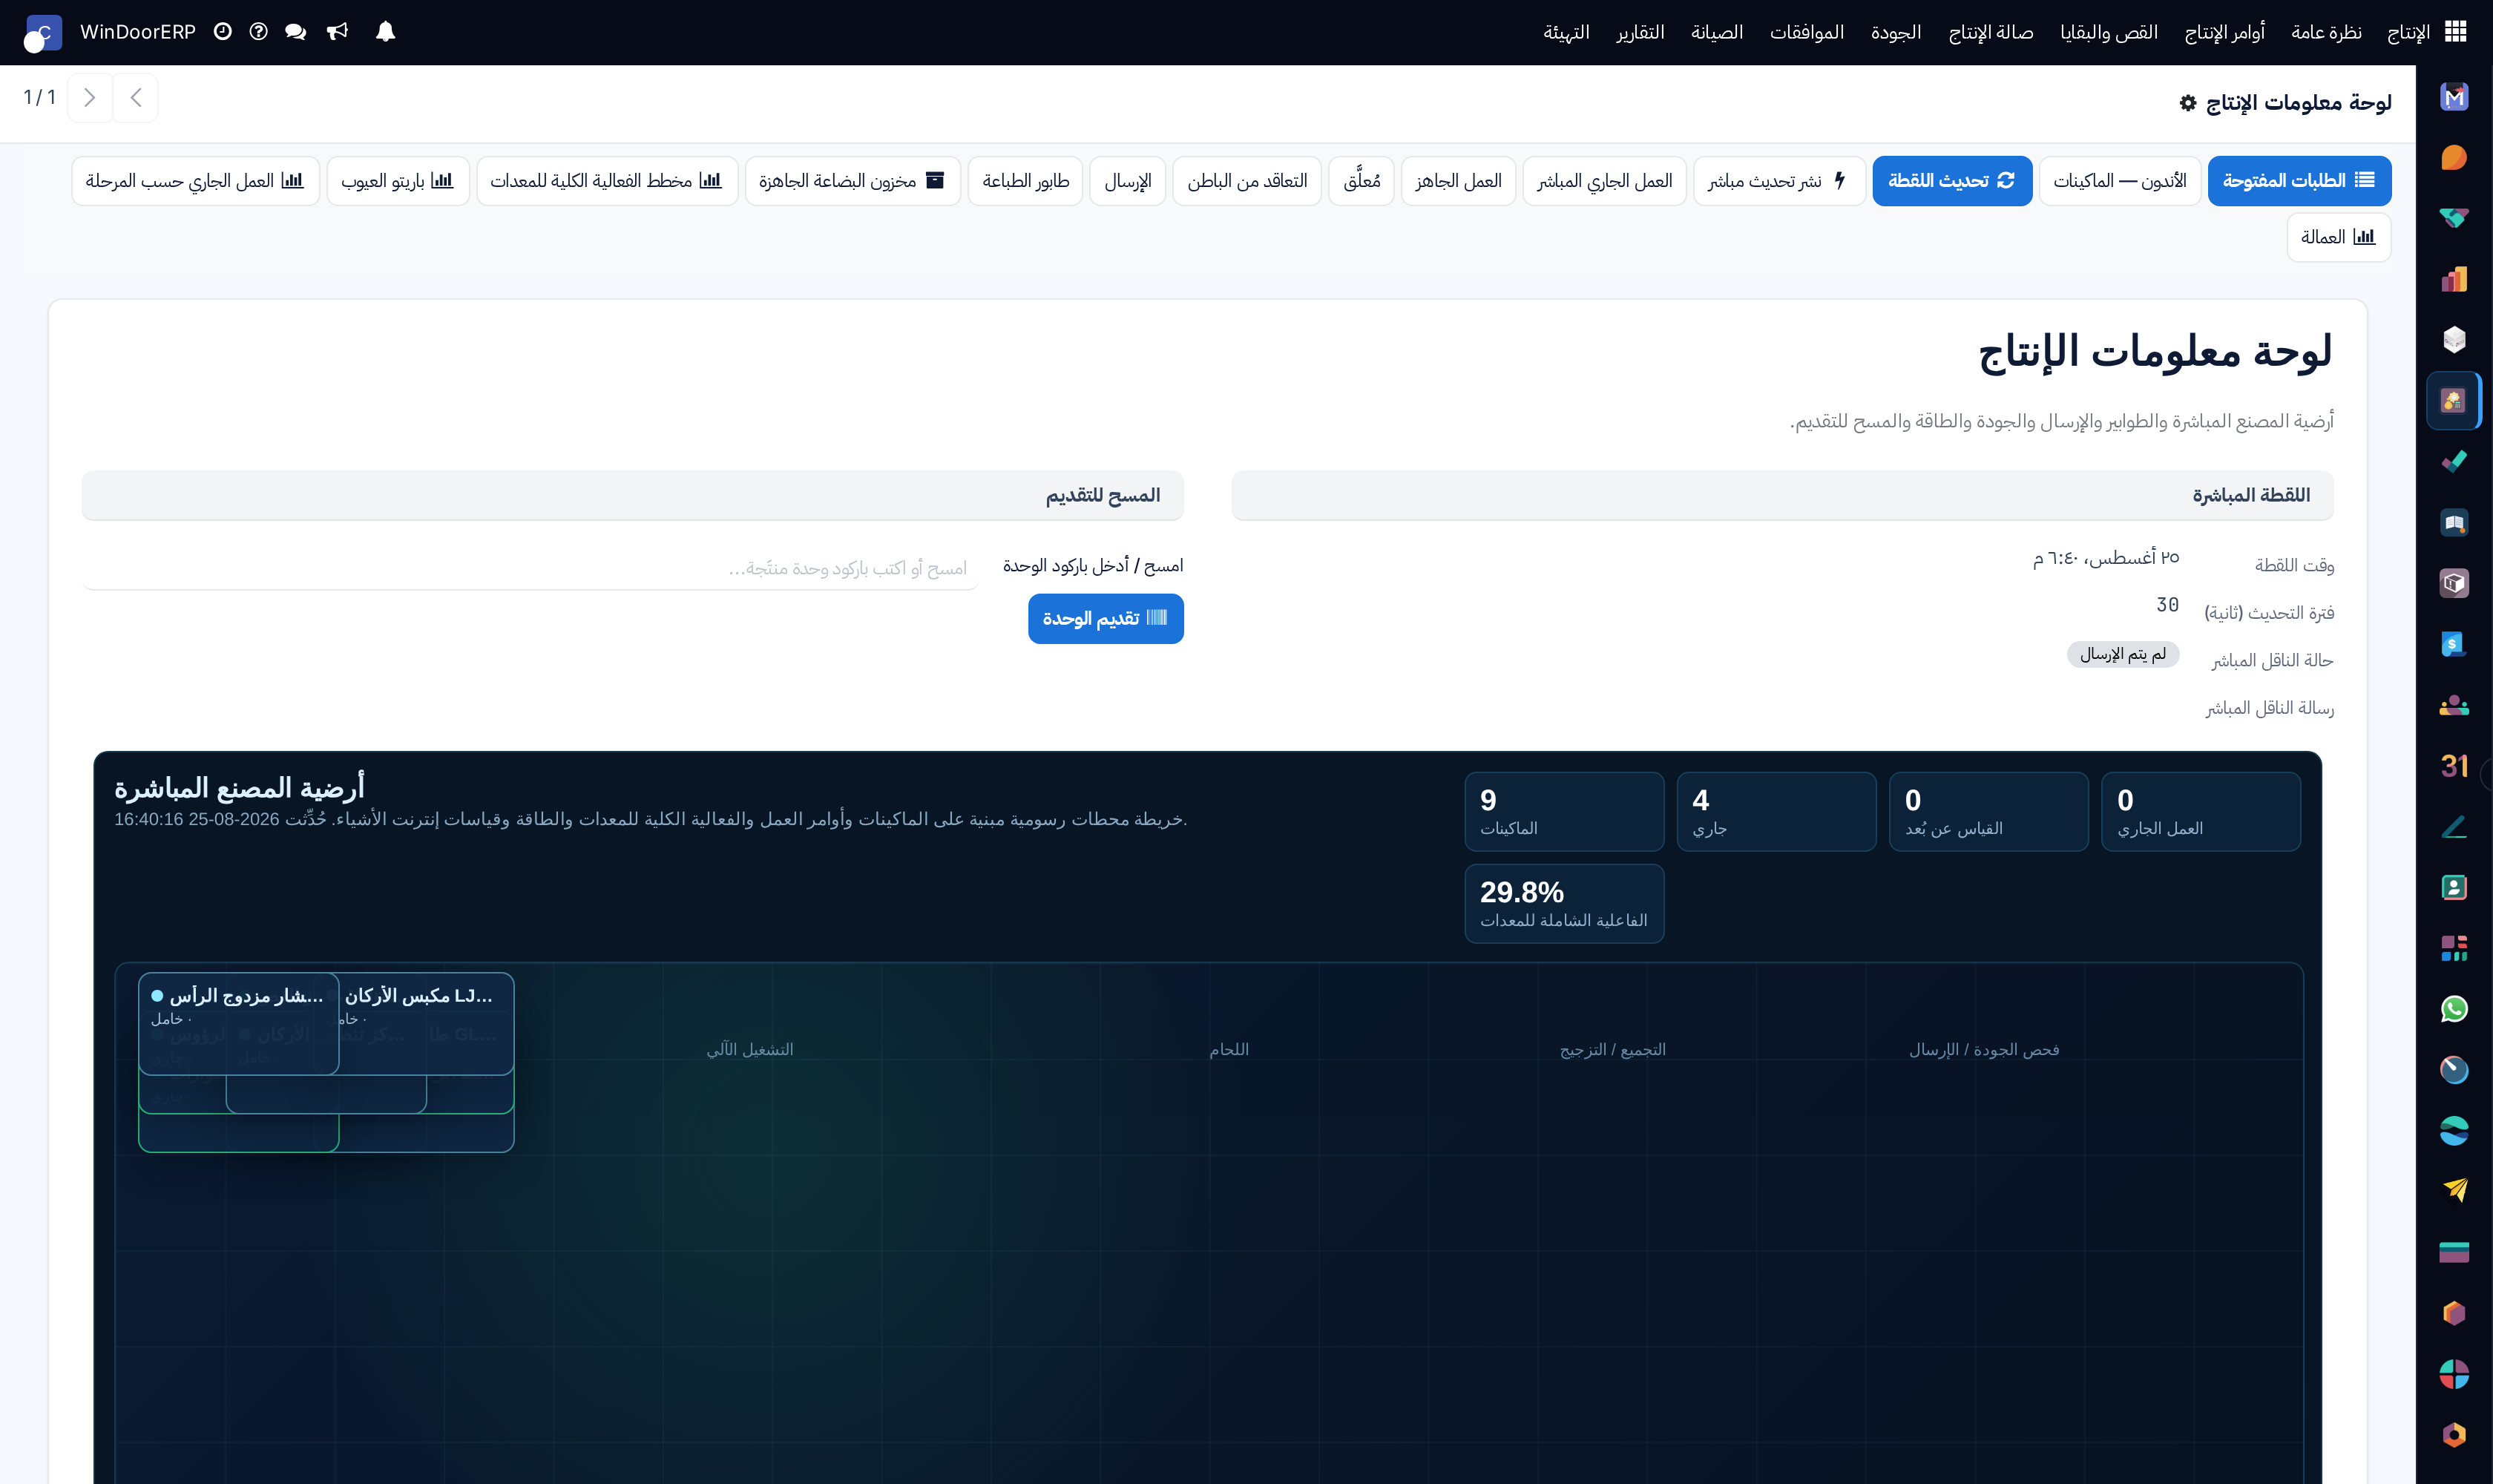
Task: Click the question mark help icon
Action: coord(258,32)
